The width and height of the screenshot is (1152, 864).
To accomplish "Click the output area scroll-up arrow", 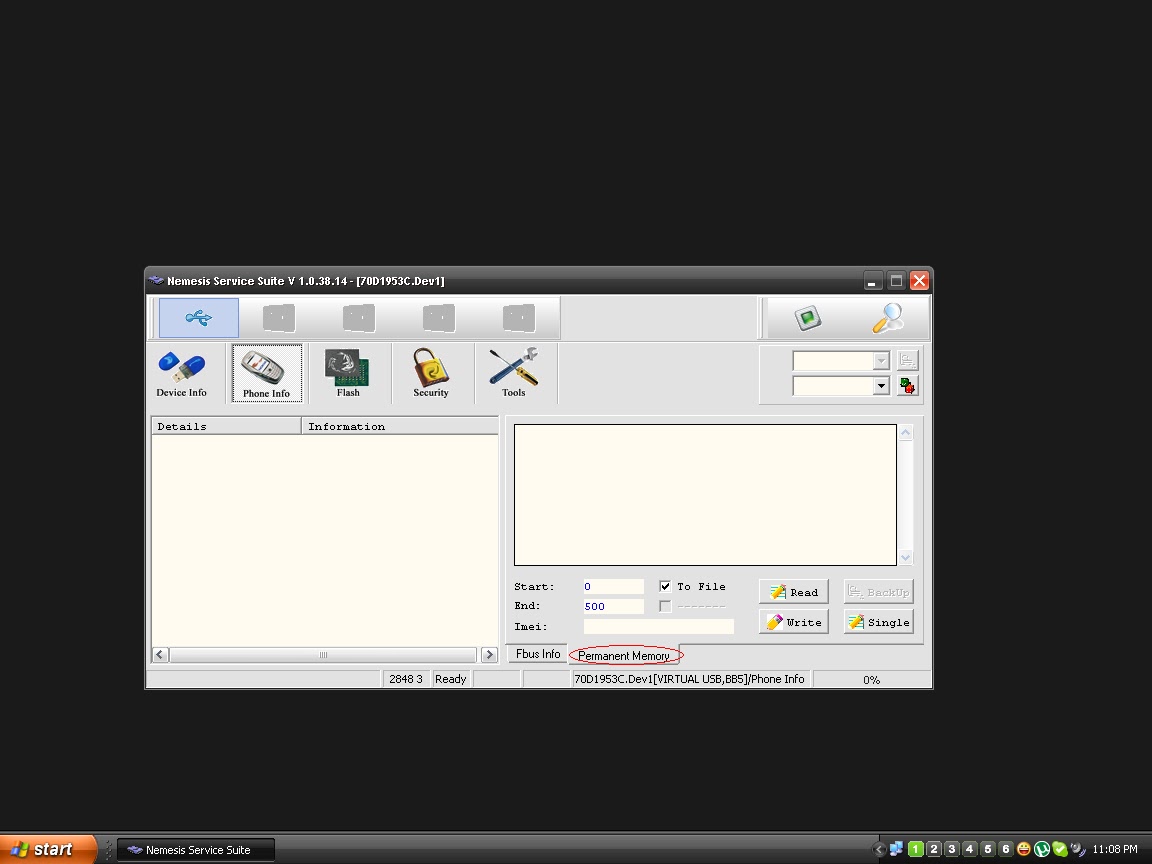I will pos(905,433).
